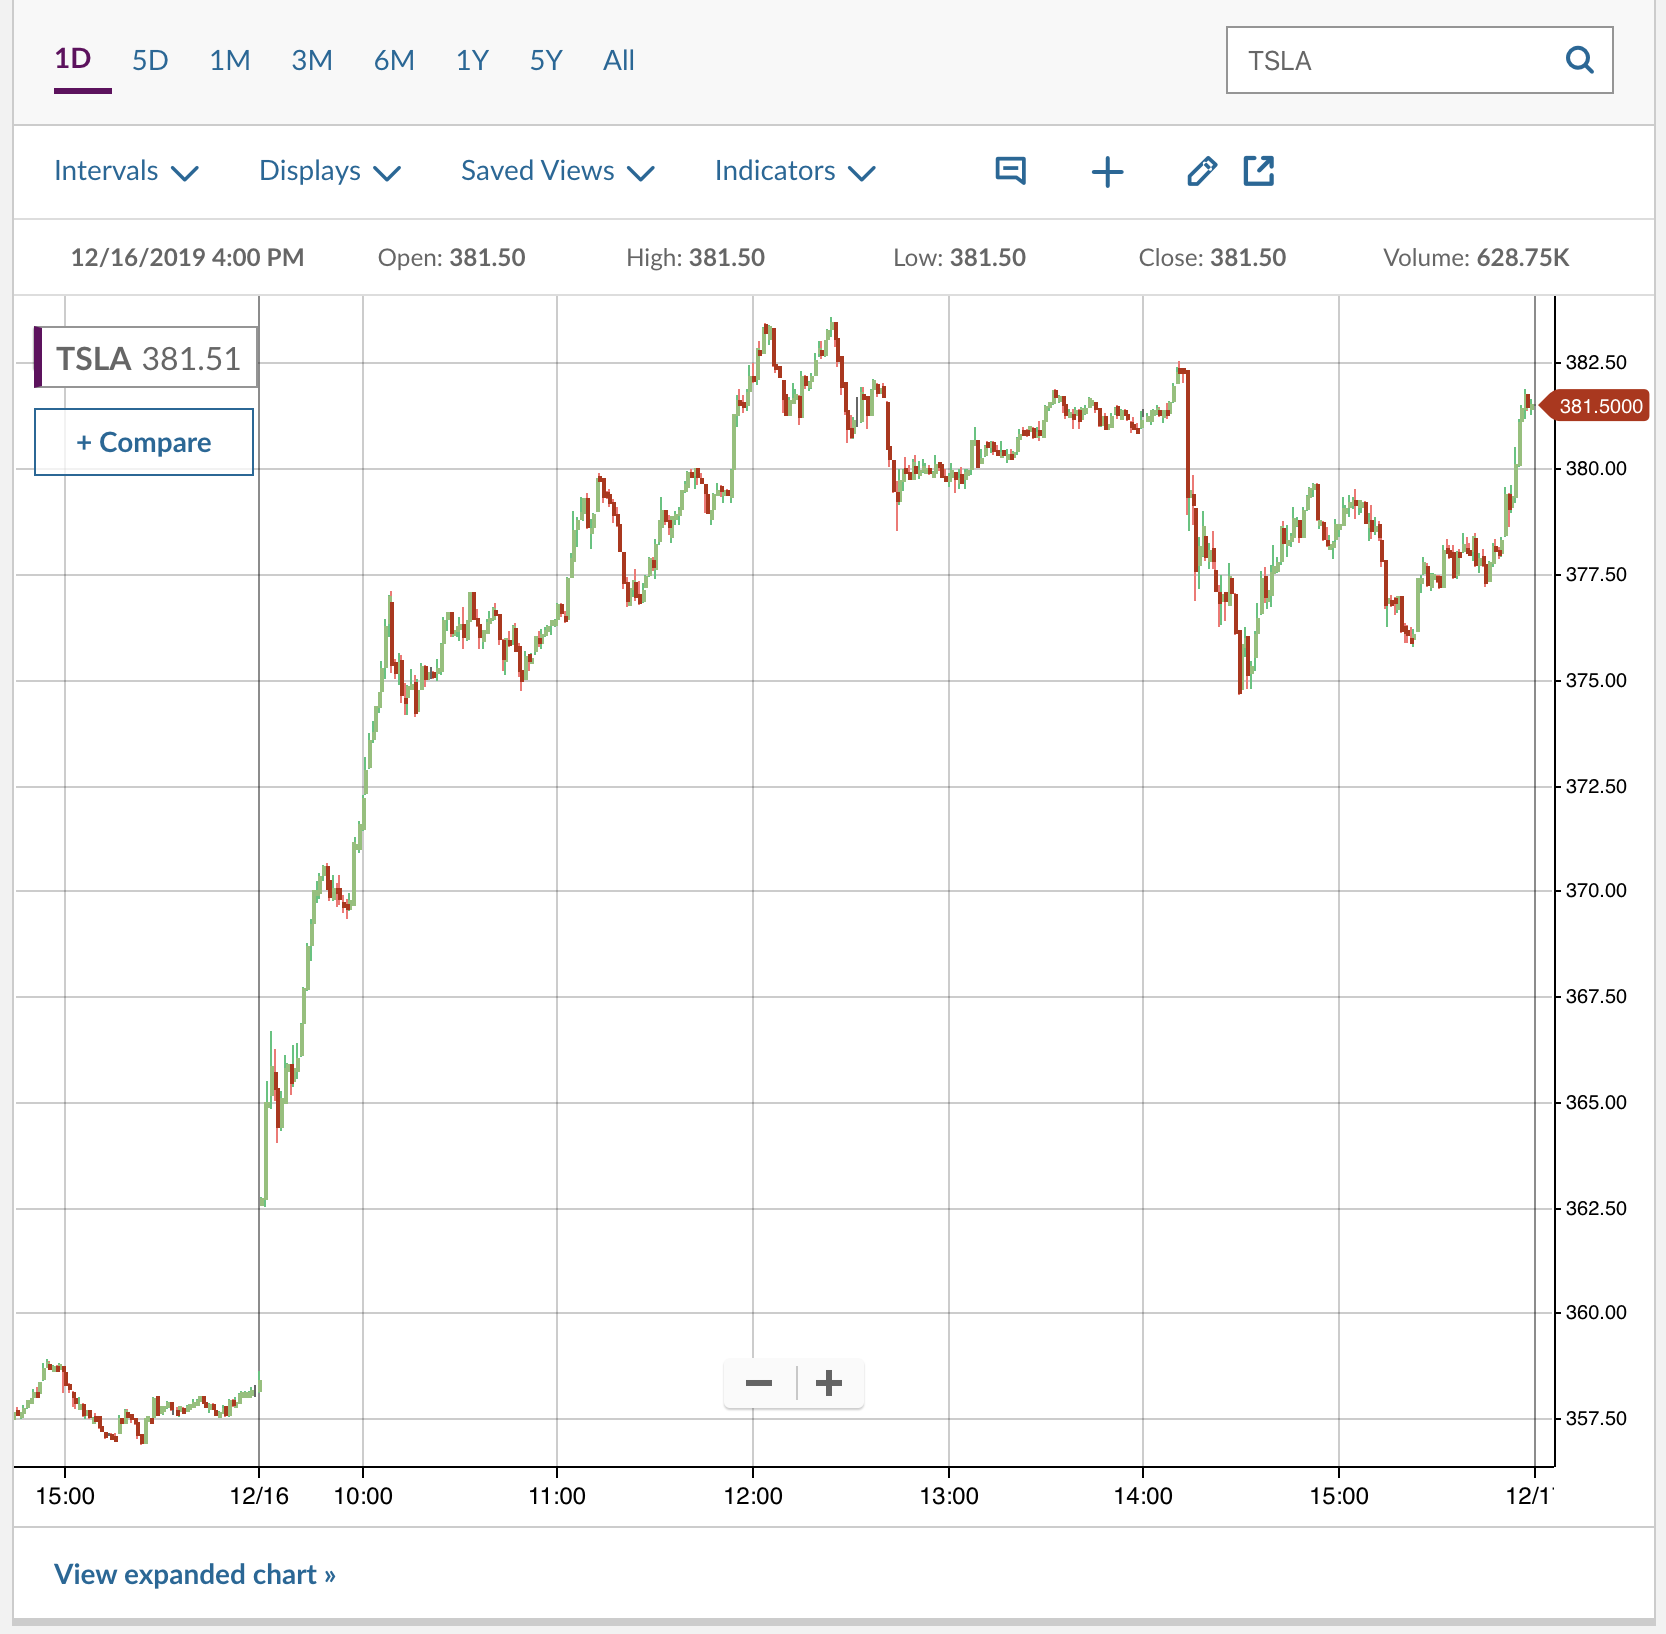Select the pencil draw tool
1666x1634 pixels.
[x=1201, y=172]
